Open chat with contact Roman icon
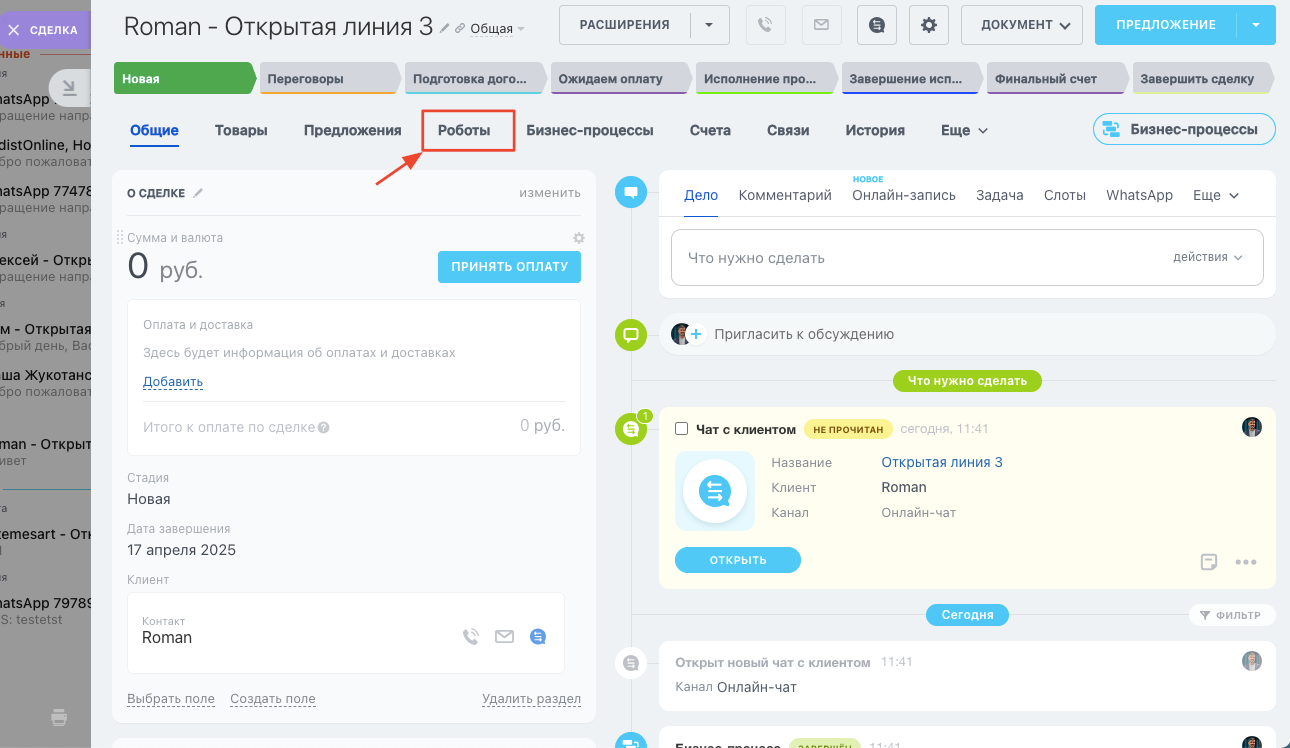 [x=538, y=636]
